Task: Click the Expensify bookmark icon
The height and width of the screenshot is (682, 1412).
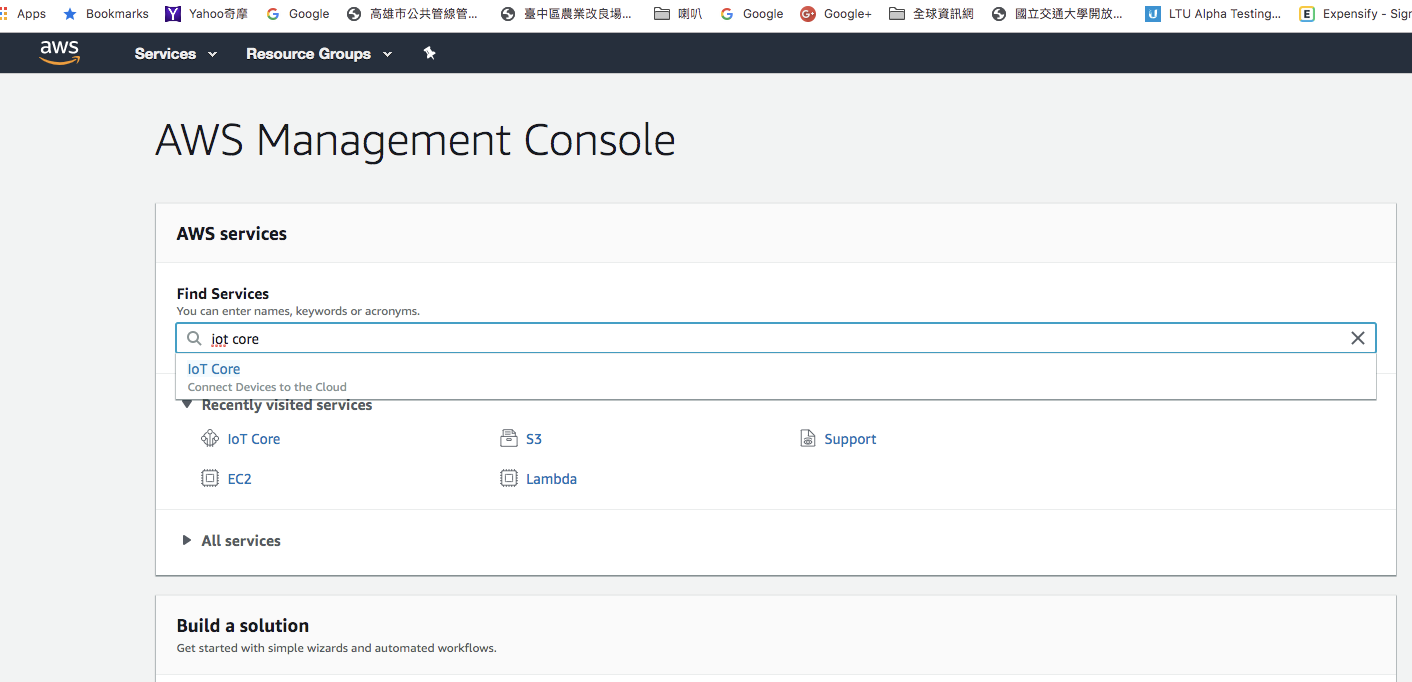Action: (1307, 14)
